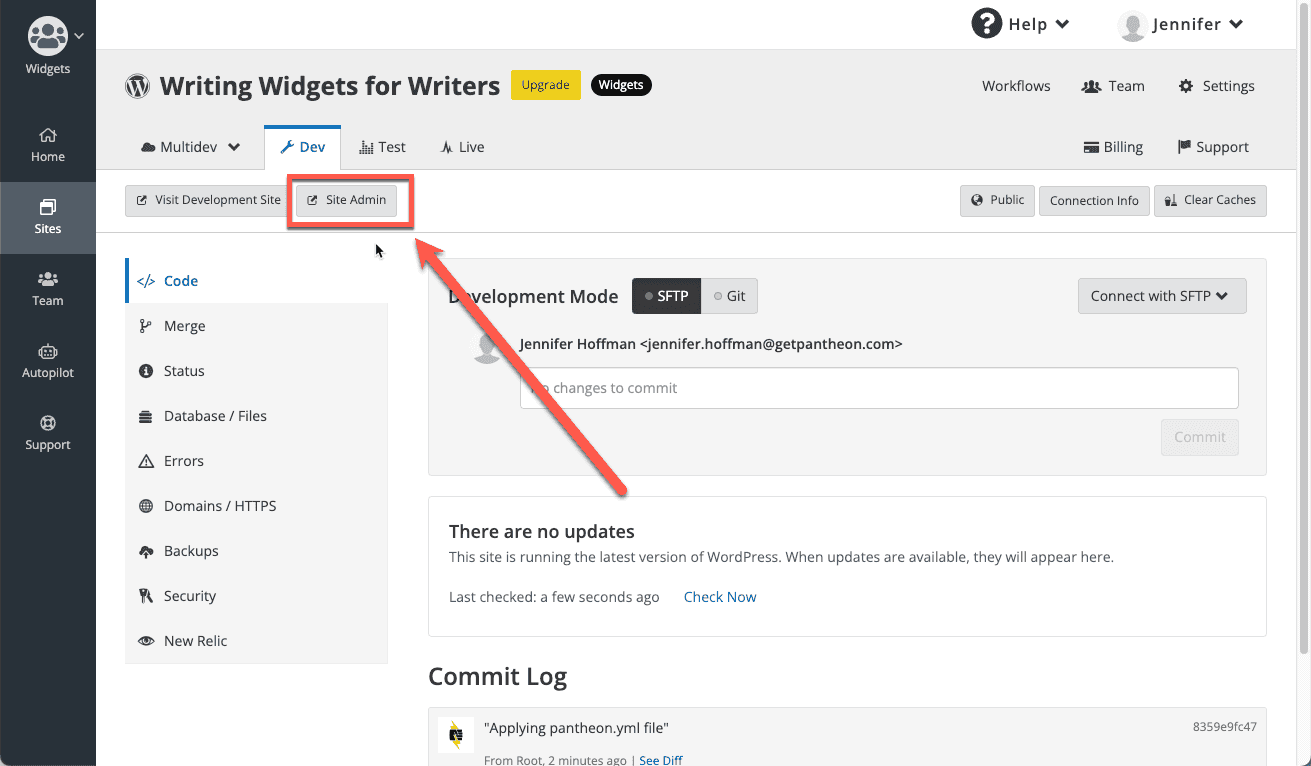Open the Security section
The height and width of the screenshot is (766, 1311).
point(189,595)
